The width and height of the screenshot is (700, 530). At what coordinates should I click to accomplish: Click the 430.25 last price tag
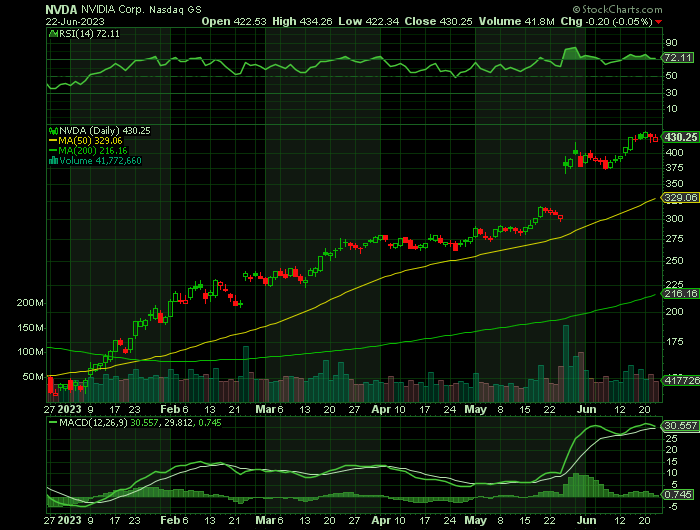[680, 138]
